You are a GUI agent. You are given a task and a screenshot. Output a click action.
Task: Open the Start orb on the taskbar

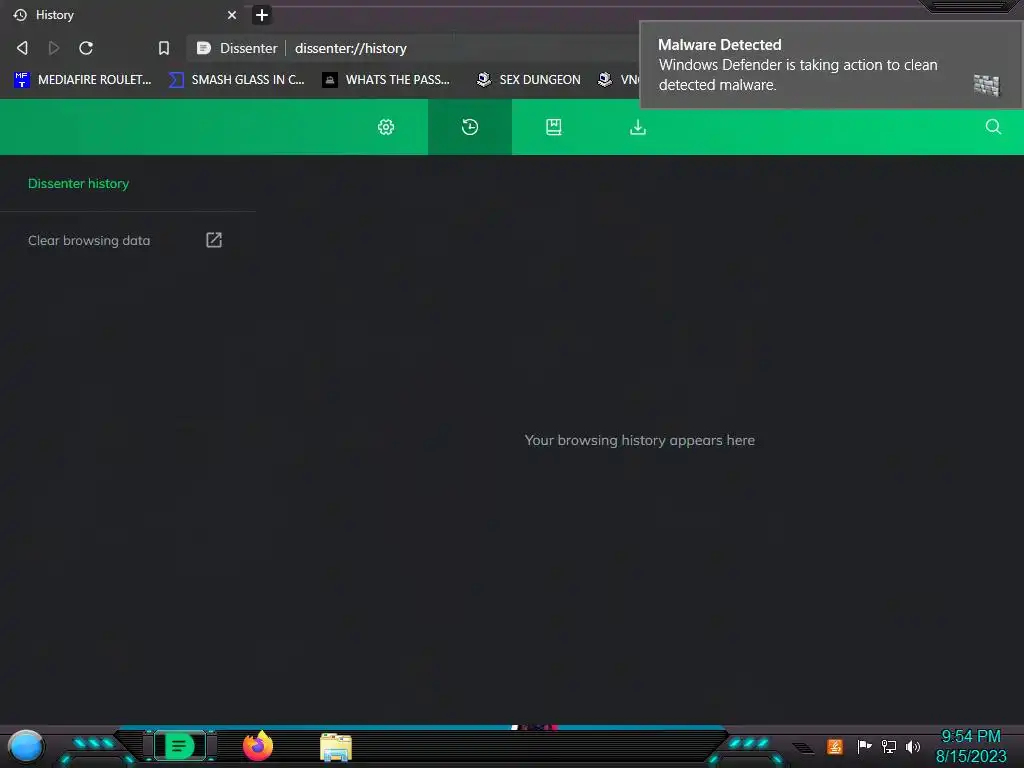(25, 747)
